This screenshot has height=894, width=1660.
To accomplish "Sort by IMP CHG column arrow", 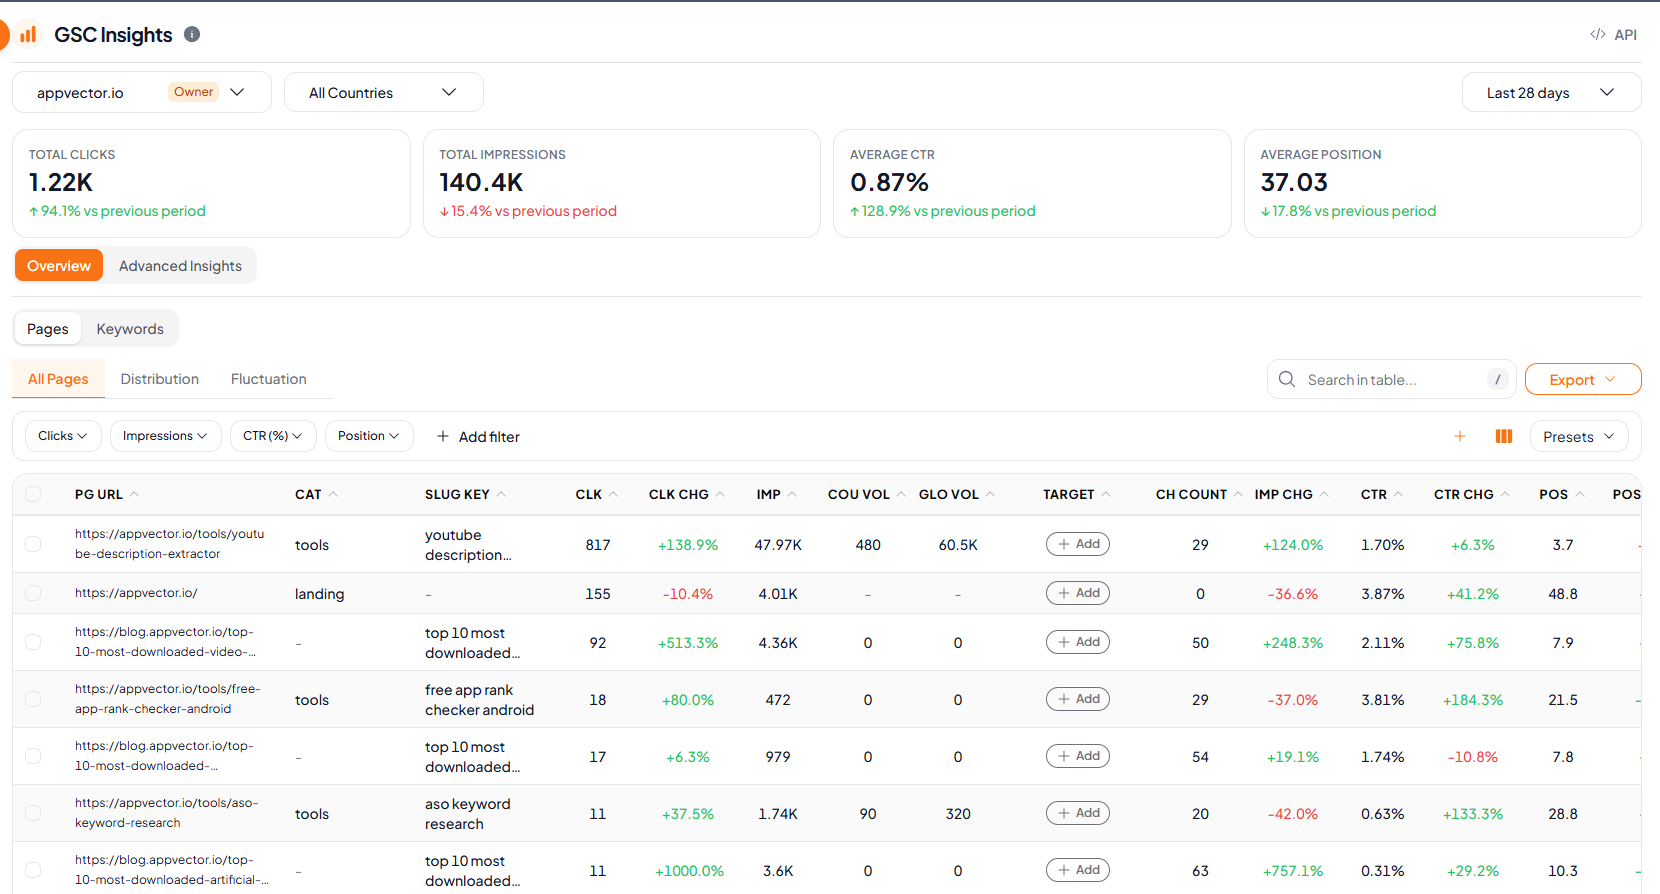I will [1324, 494].
